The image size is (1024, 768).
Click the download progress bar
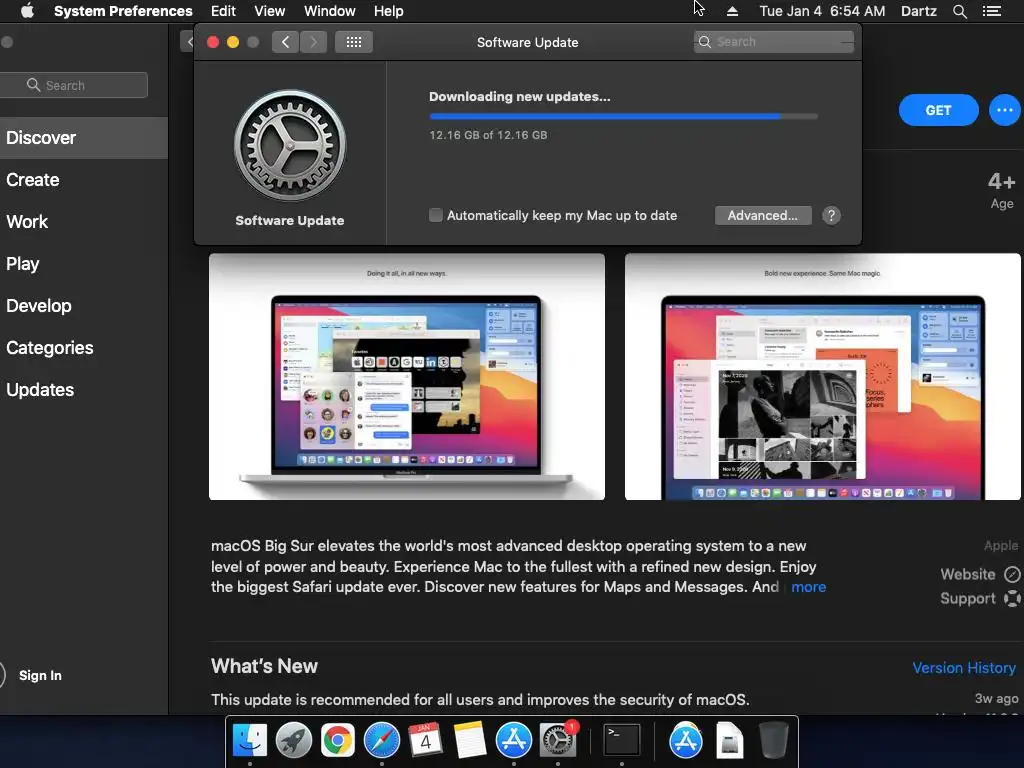pyautogui.click(x=623, y=116)
